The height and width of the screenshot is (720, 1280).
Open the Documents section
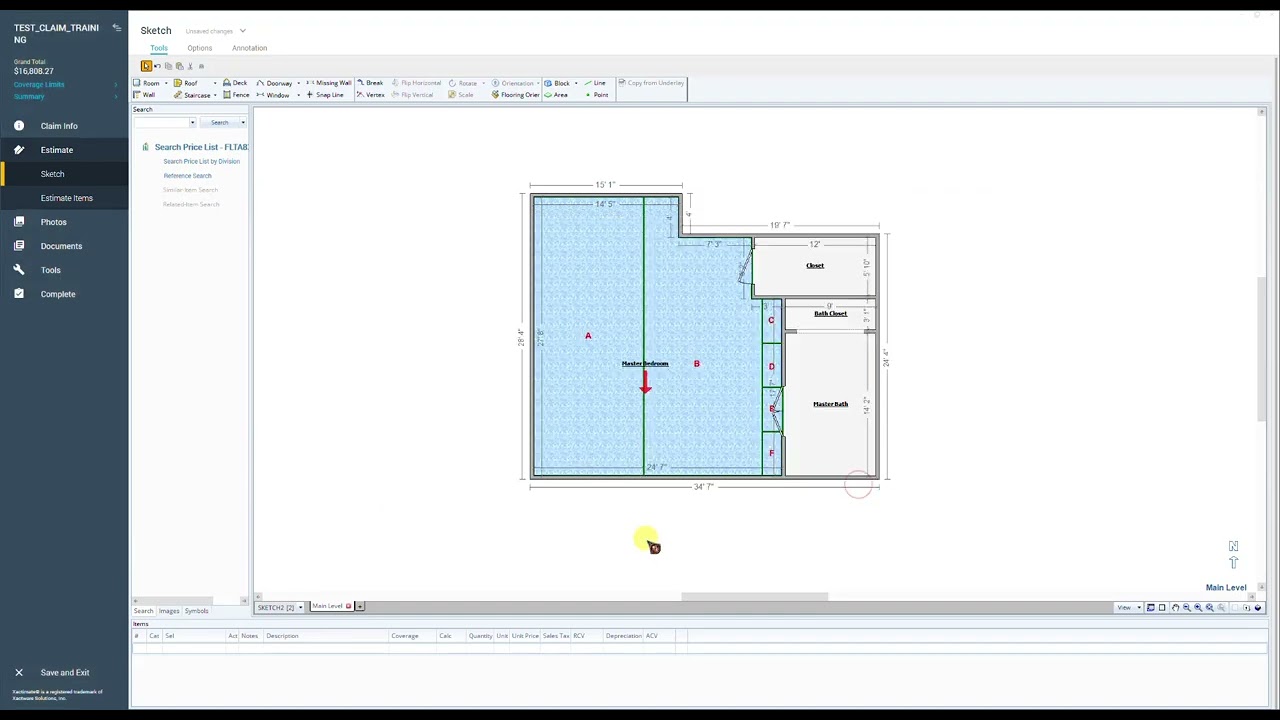[x=61, y=246]
